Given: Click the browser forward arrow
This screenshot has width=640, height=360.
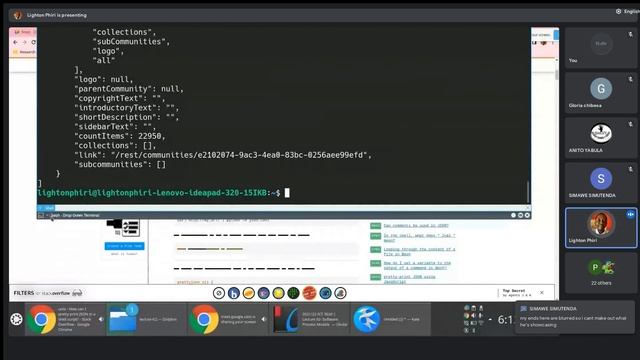Looking at the screenshot, I should pyautogui.click(x=24, y=42).
